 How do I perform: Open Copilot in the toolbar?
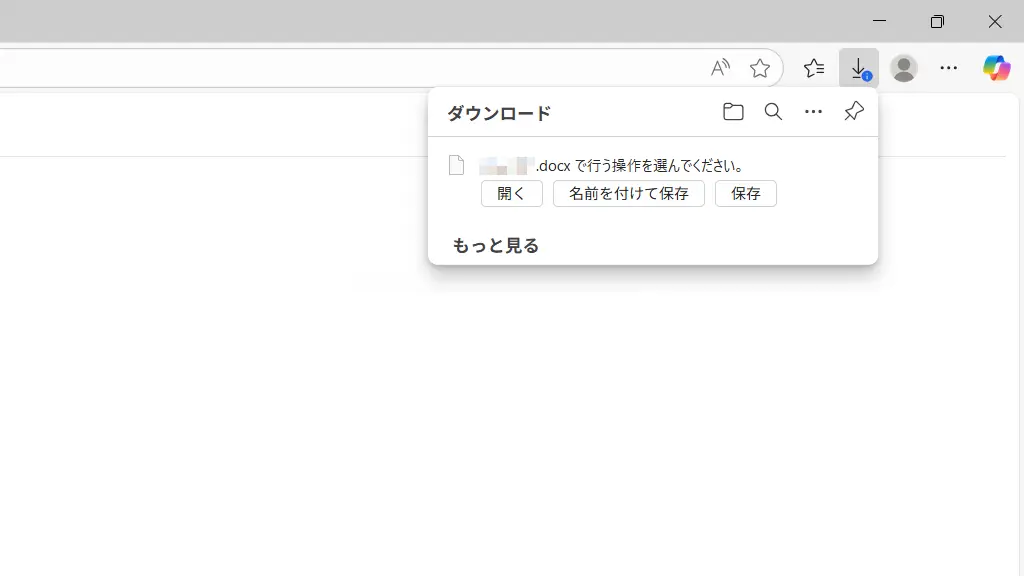996,67
